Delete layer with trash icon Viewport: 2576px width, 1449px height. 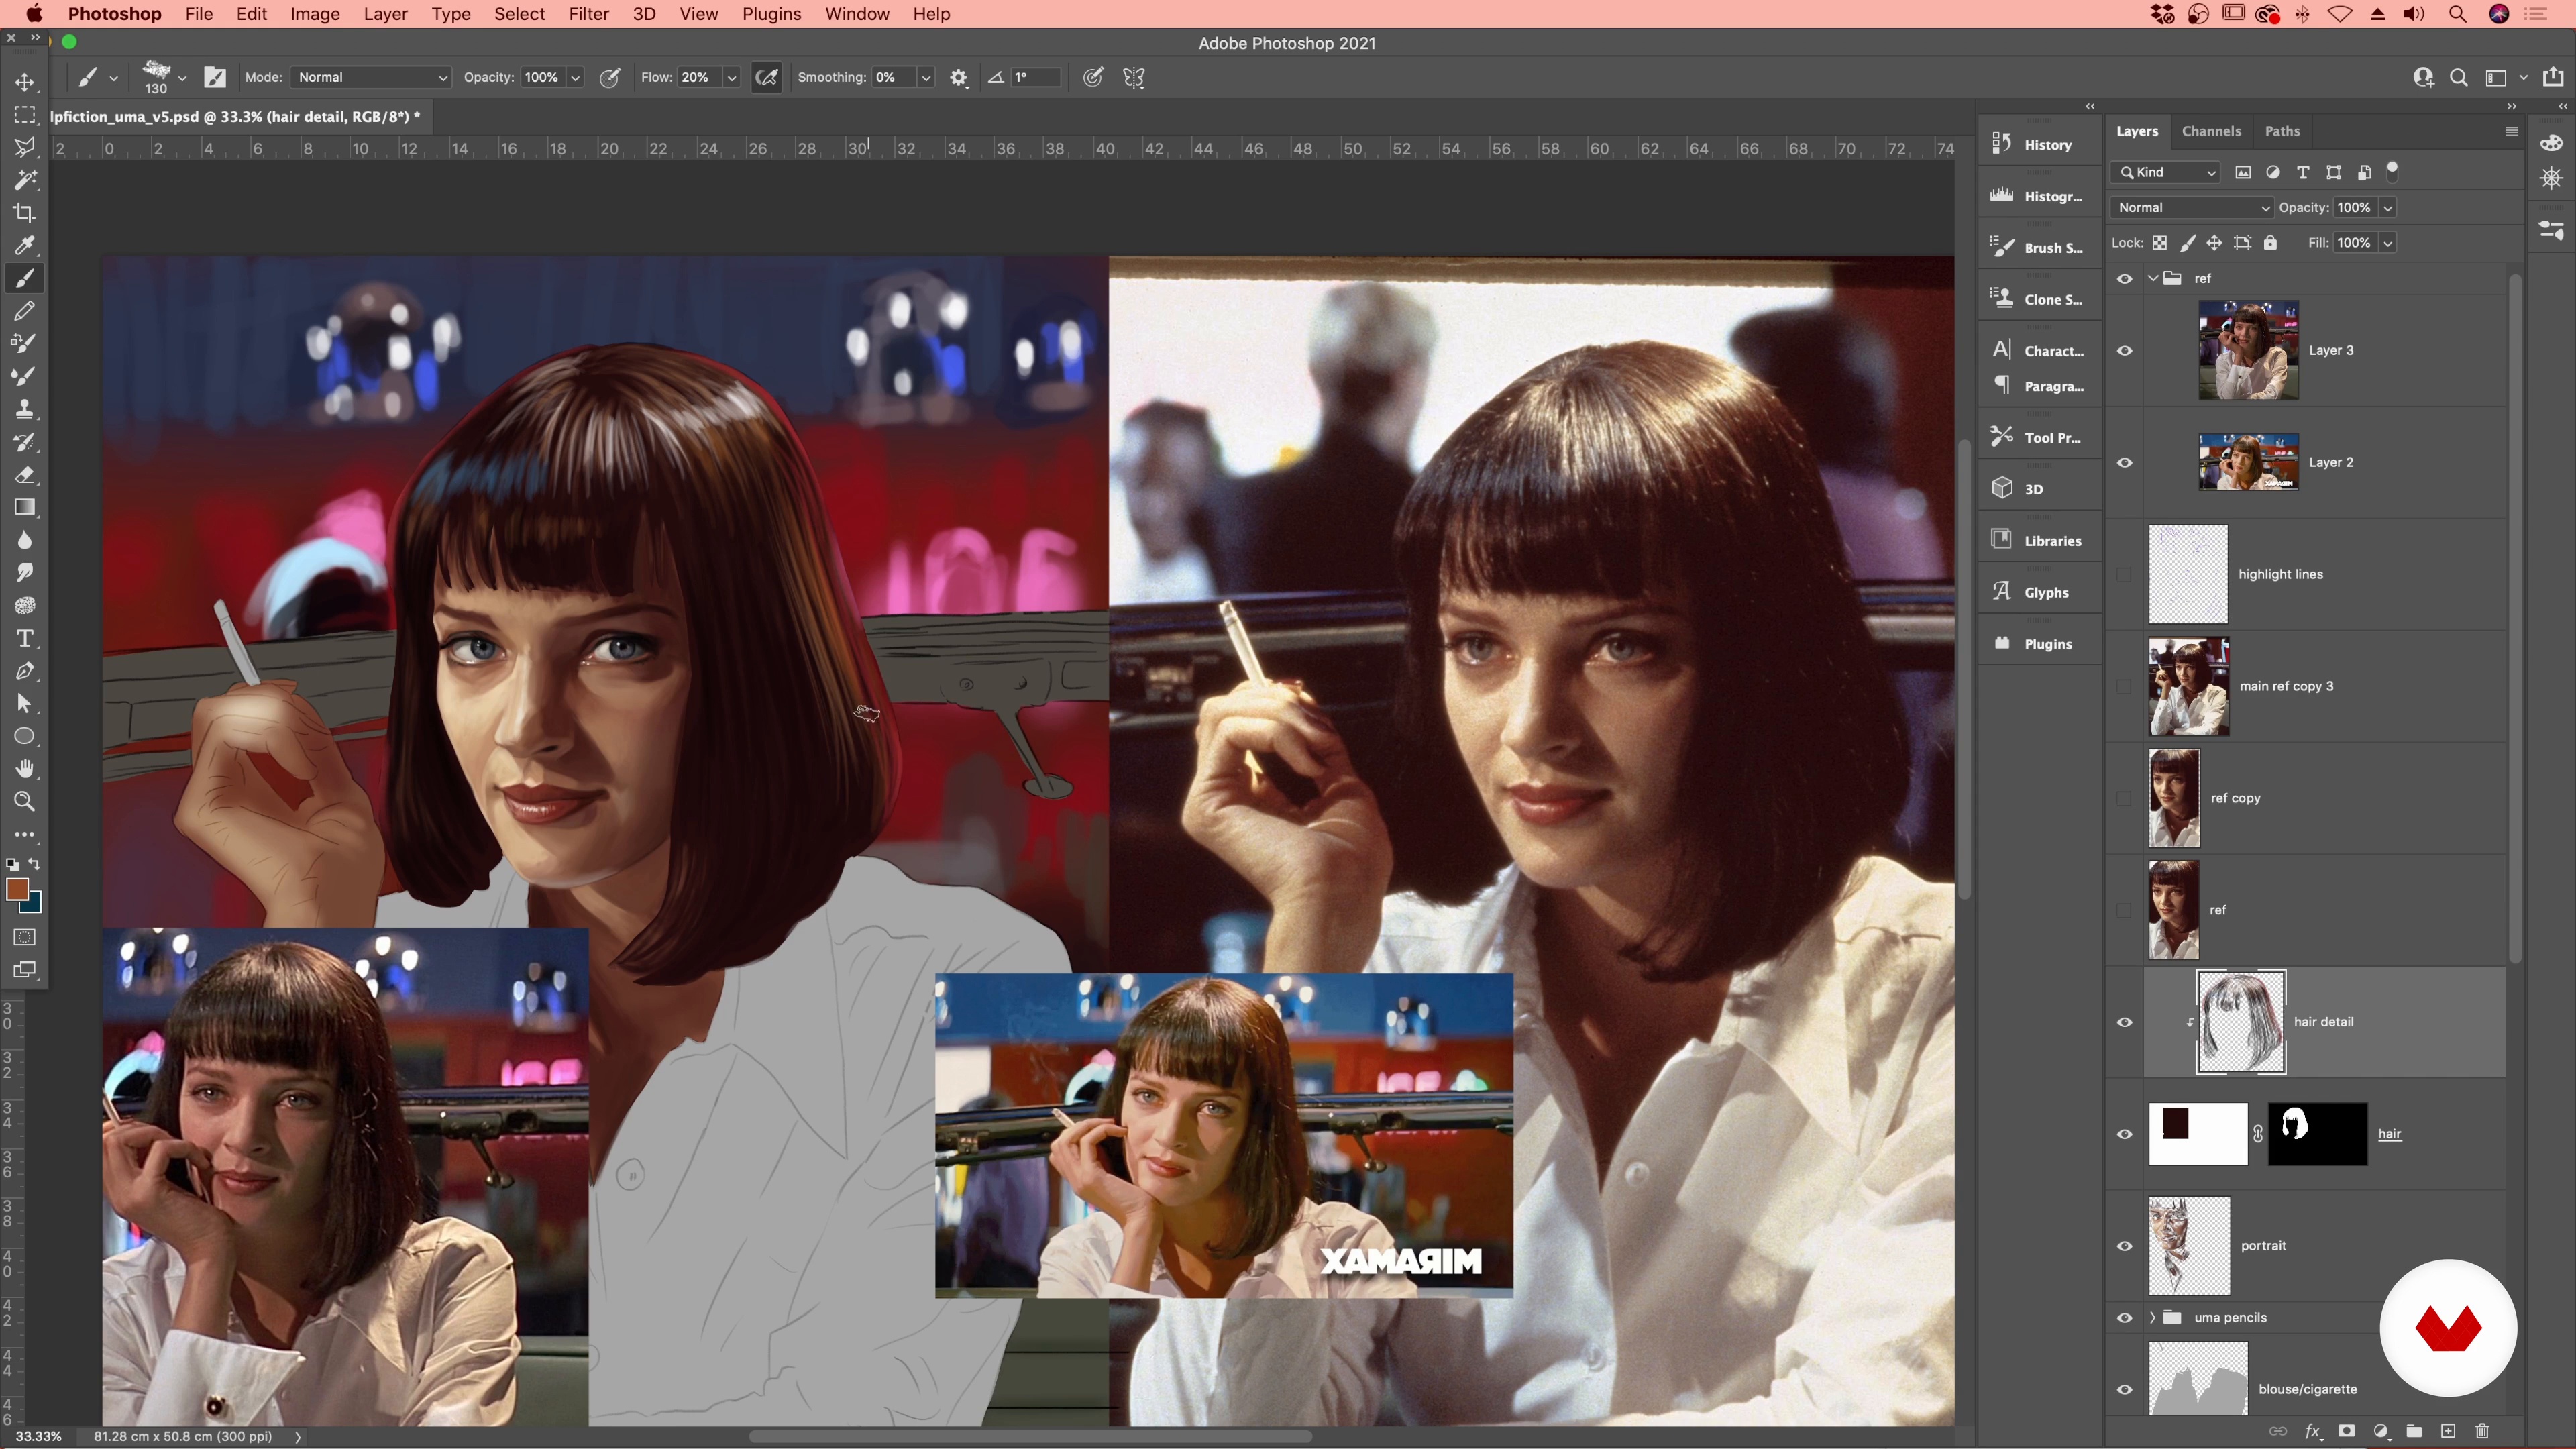pos(2482,1431)
